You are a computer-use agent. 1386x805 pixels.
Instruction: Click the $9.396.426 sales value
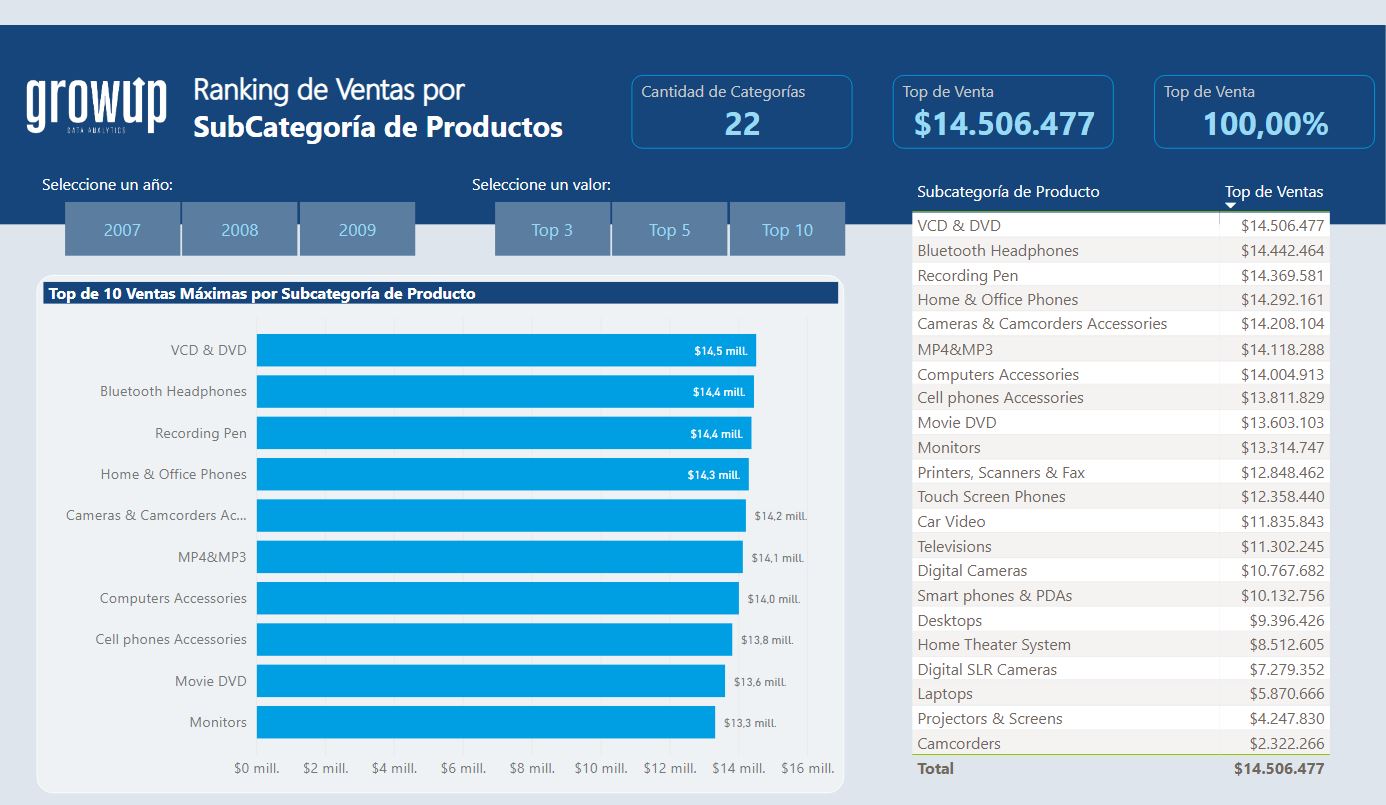pos(1287,620)
